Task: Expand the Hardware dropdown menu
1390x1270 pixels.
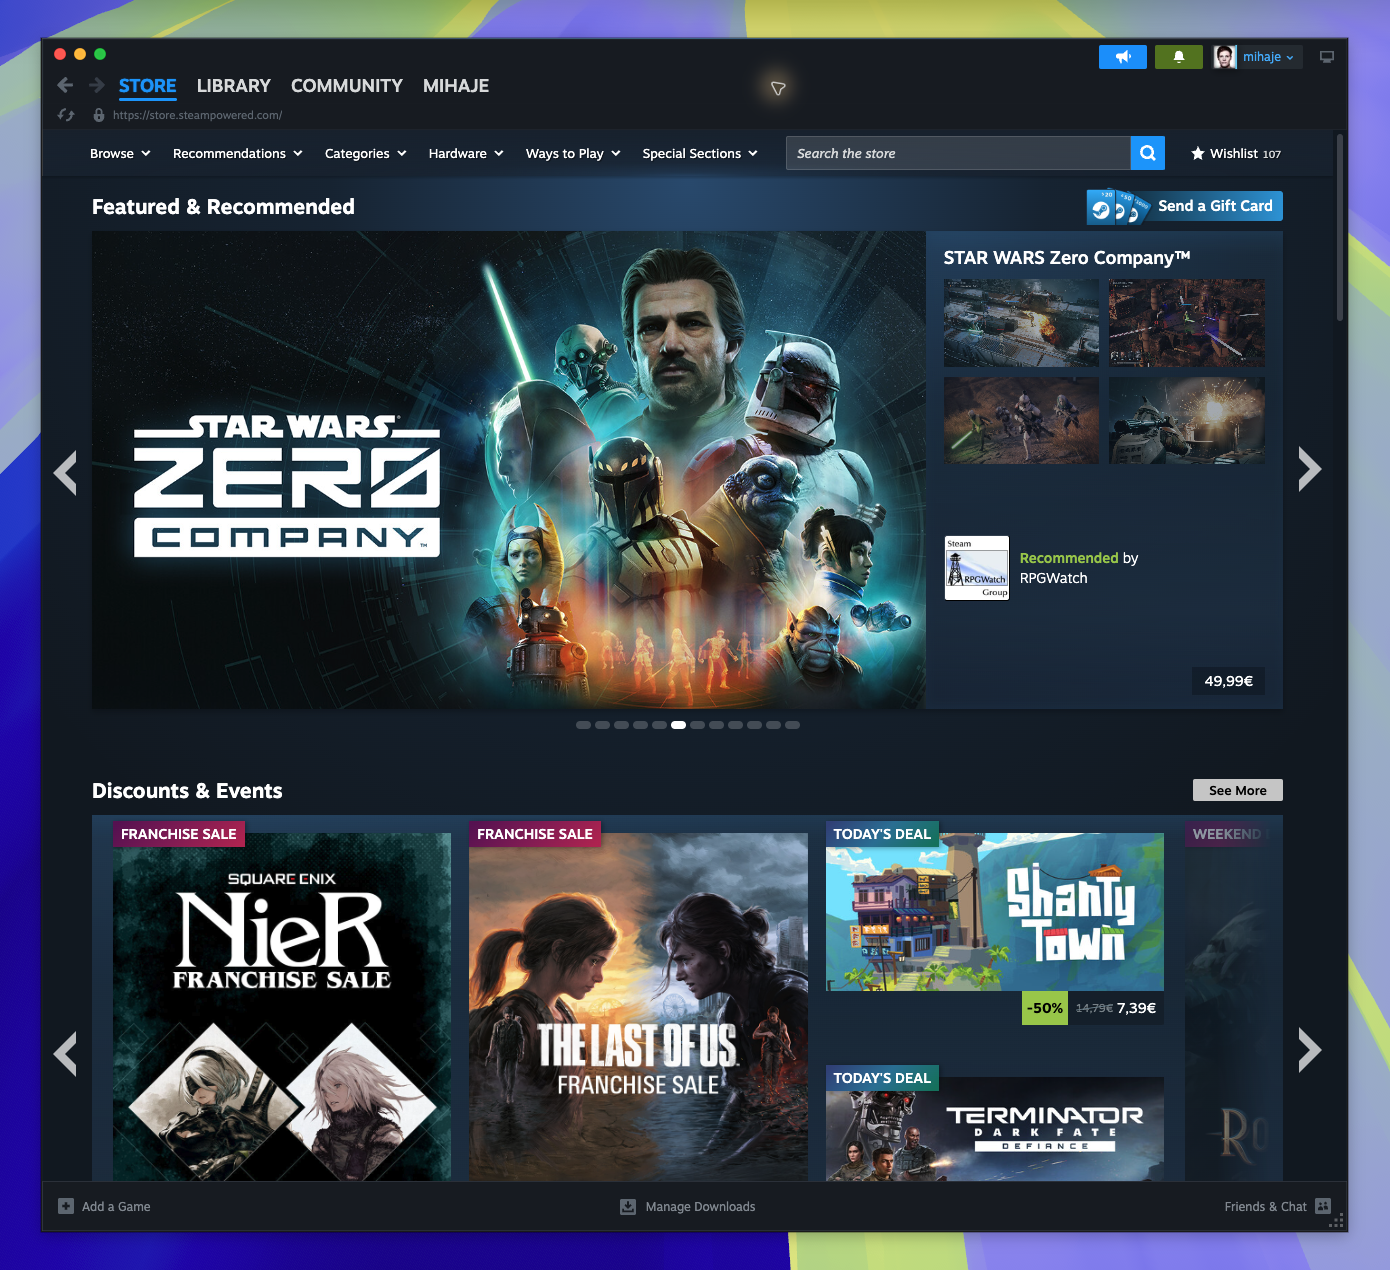Action: click(x=466, y=153)
